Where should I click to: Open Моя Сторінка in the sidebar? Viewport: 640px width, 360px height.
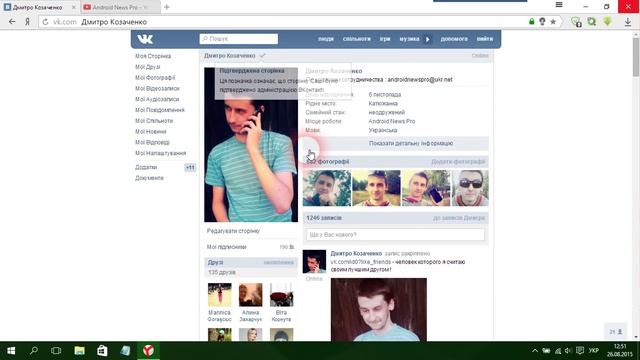153,56
